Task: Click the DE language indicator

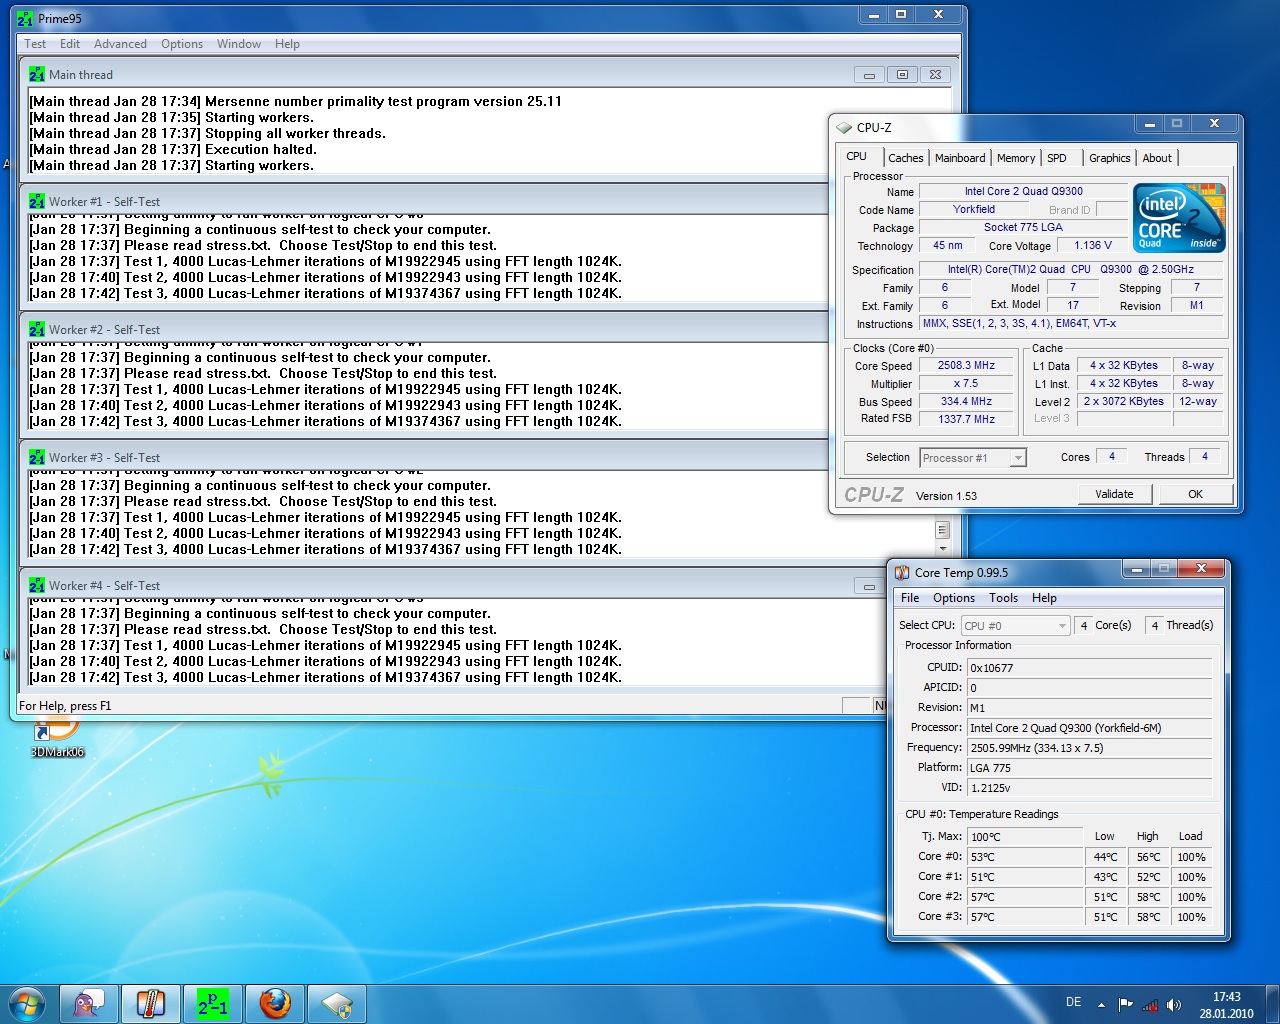Action: pyautogui.click(x=1073, y=1002)
